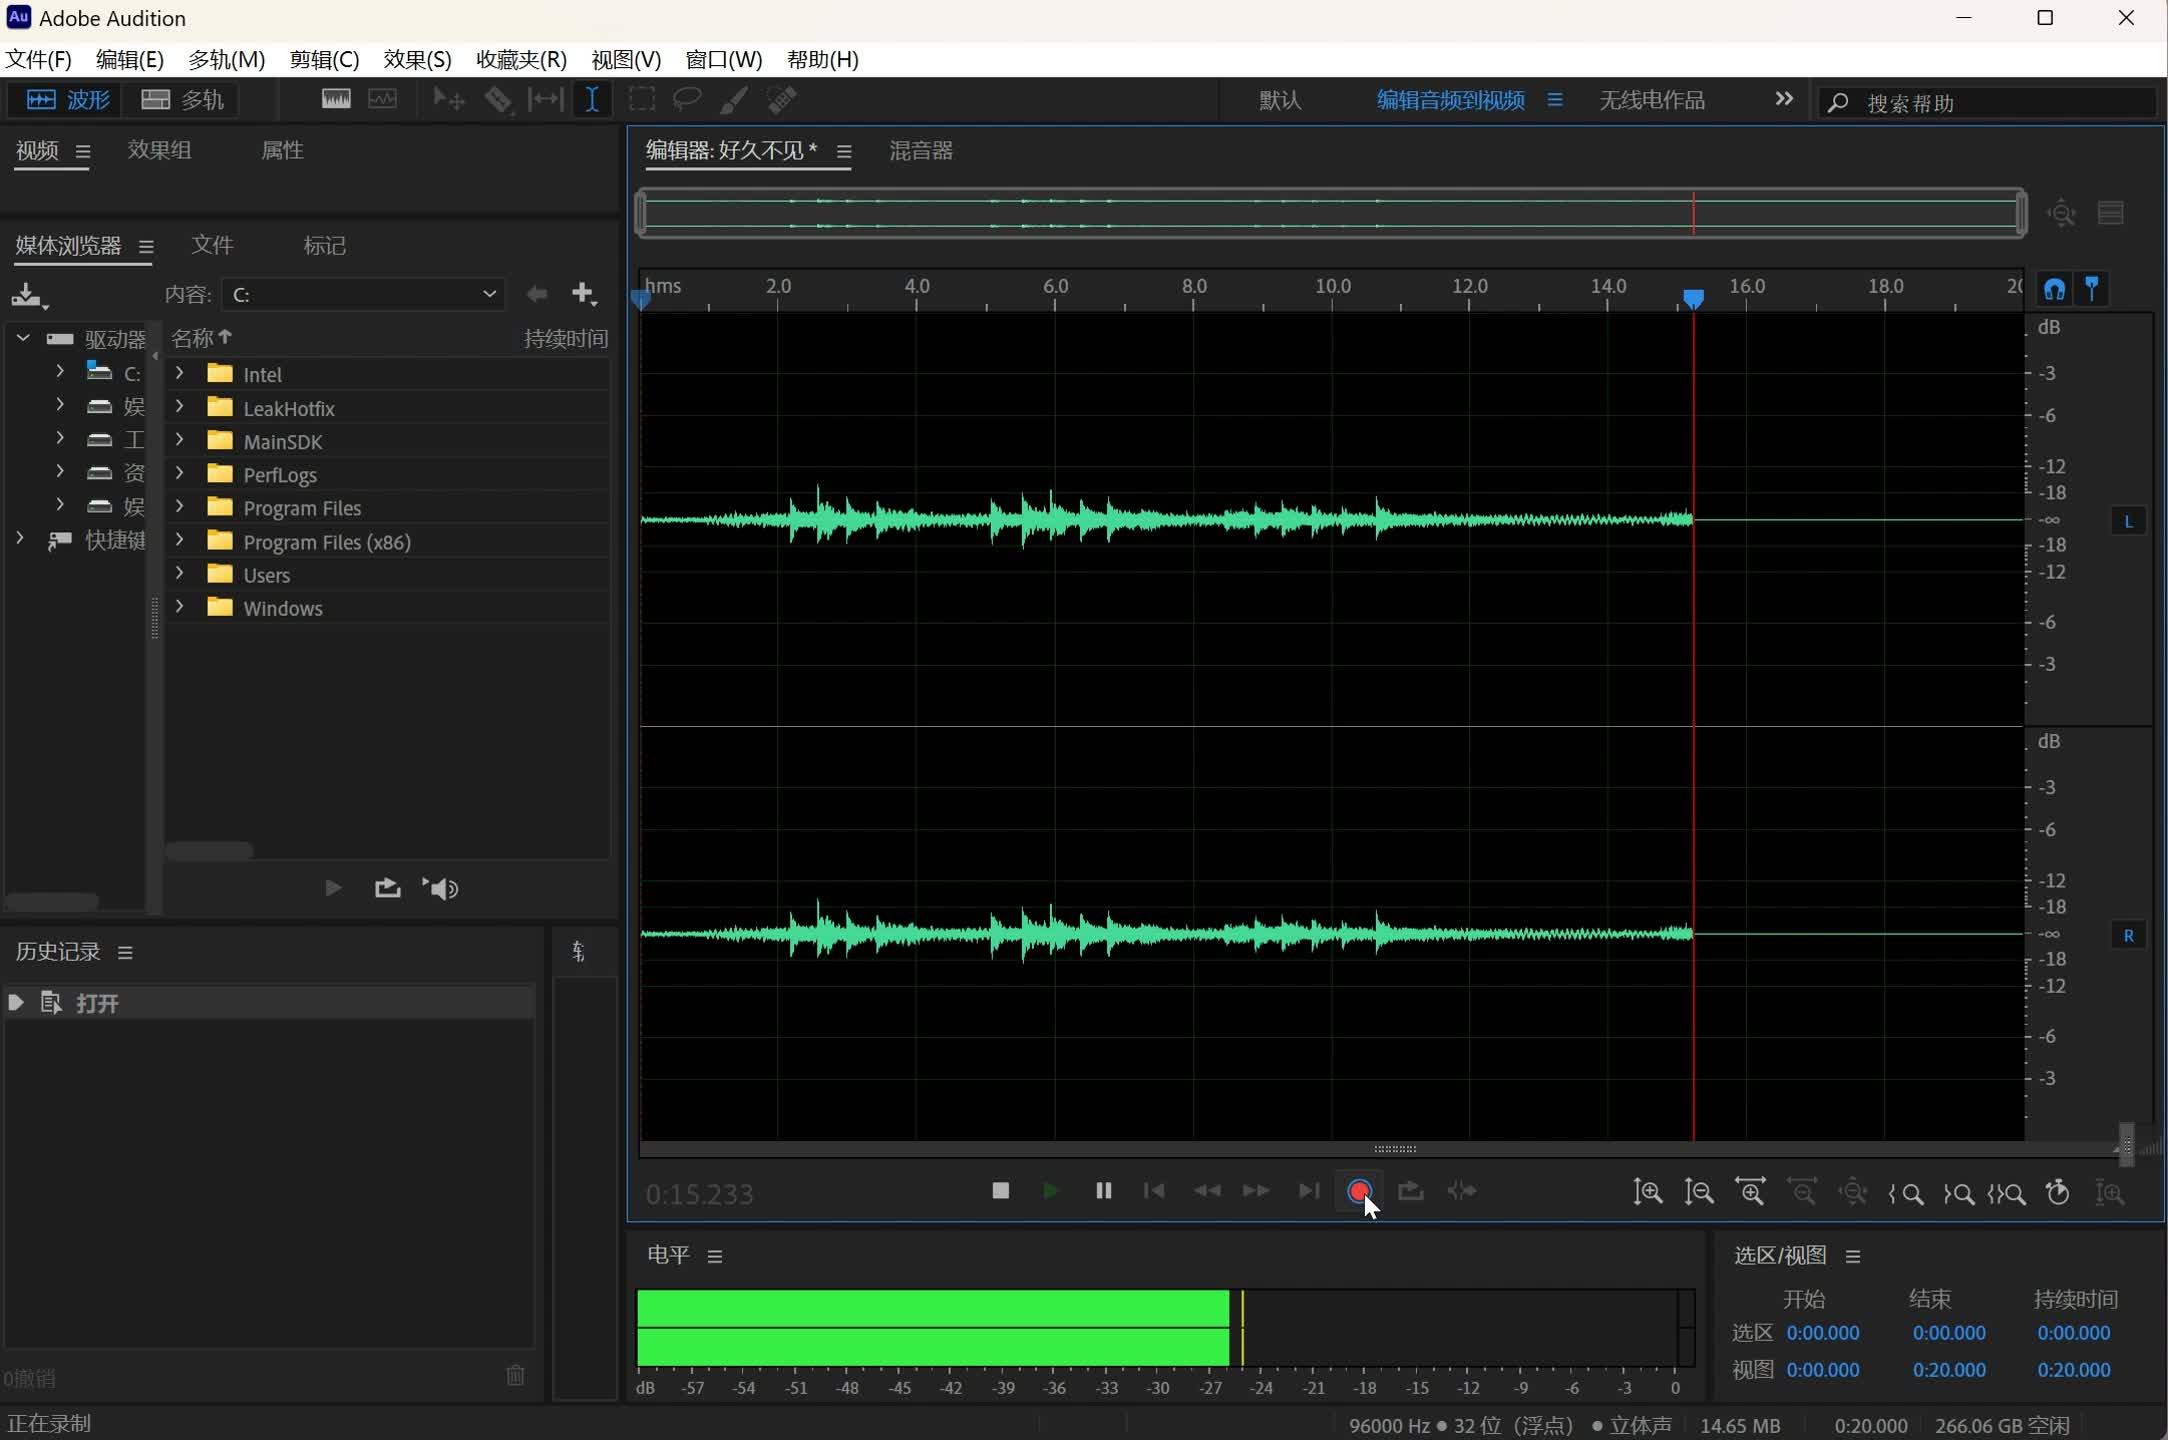Screen dimensions: 2168x1440
Task: Pause using the transport Pause button
Action: pyautogui.click(x=1103, y=1191)
